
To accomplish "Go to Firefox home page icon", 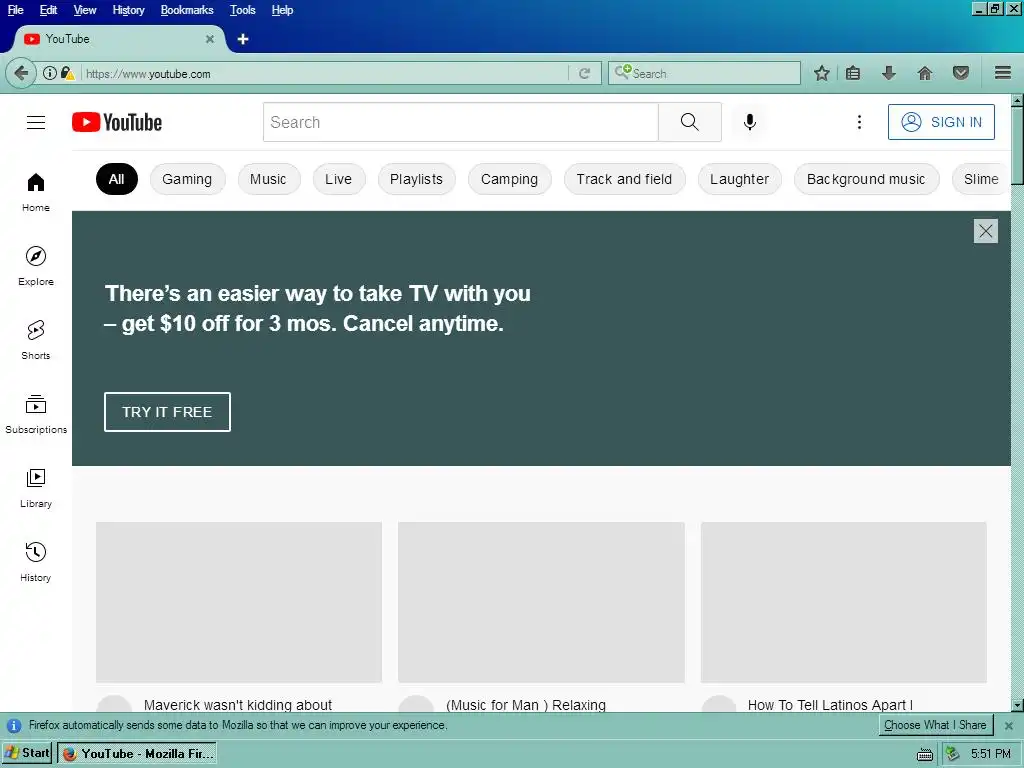I will coord(925,73).
